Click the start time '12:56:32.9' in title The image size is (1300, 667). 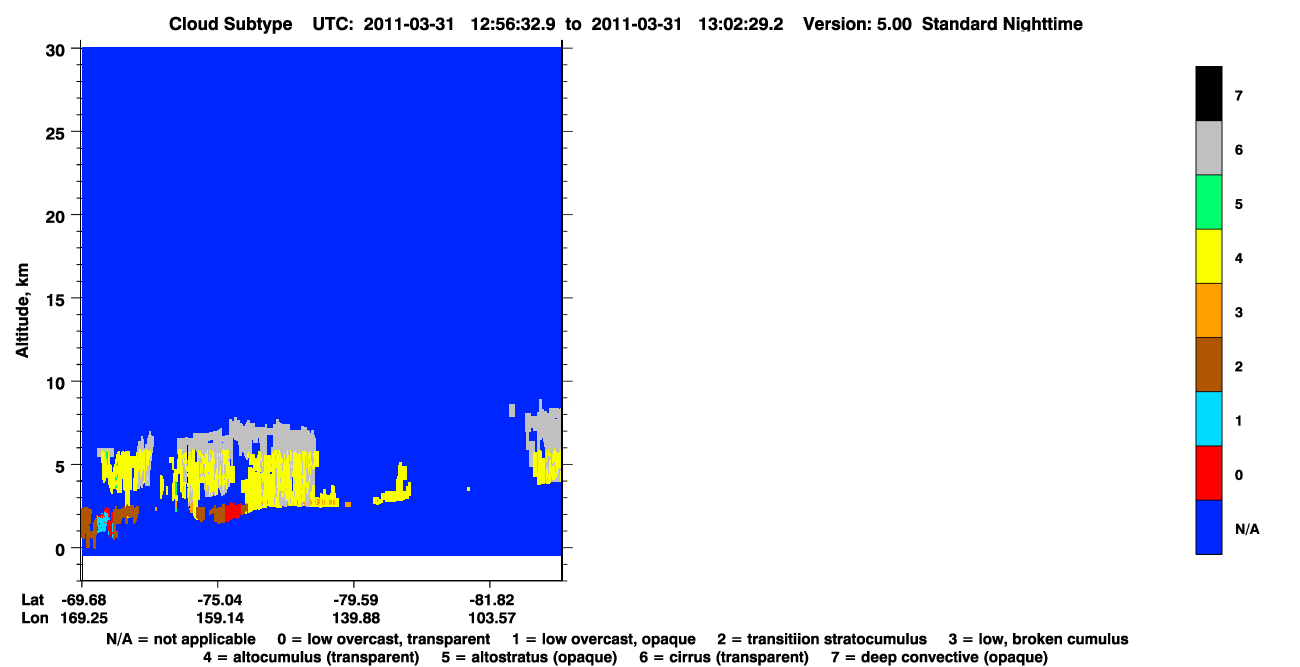[513, 24]
